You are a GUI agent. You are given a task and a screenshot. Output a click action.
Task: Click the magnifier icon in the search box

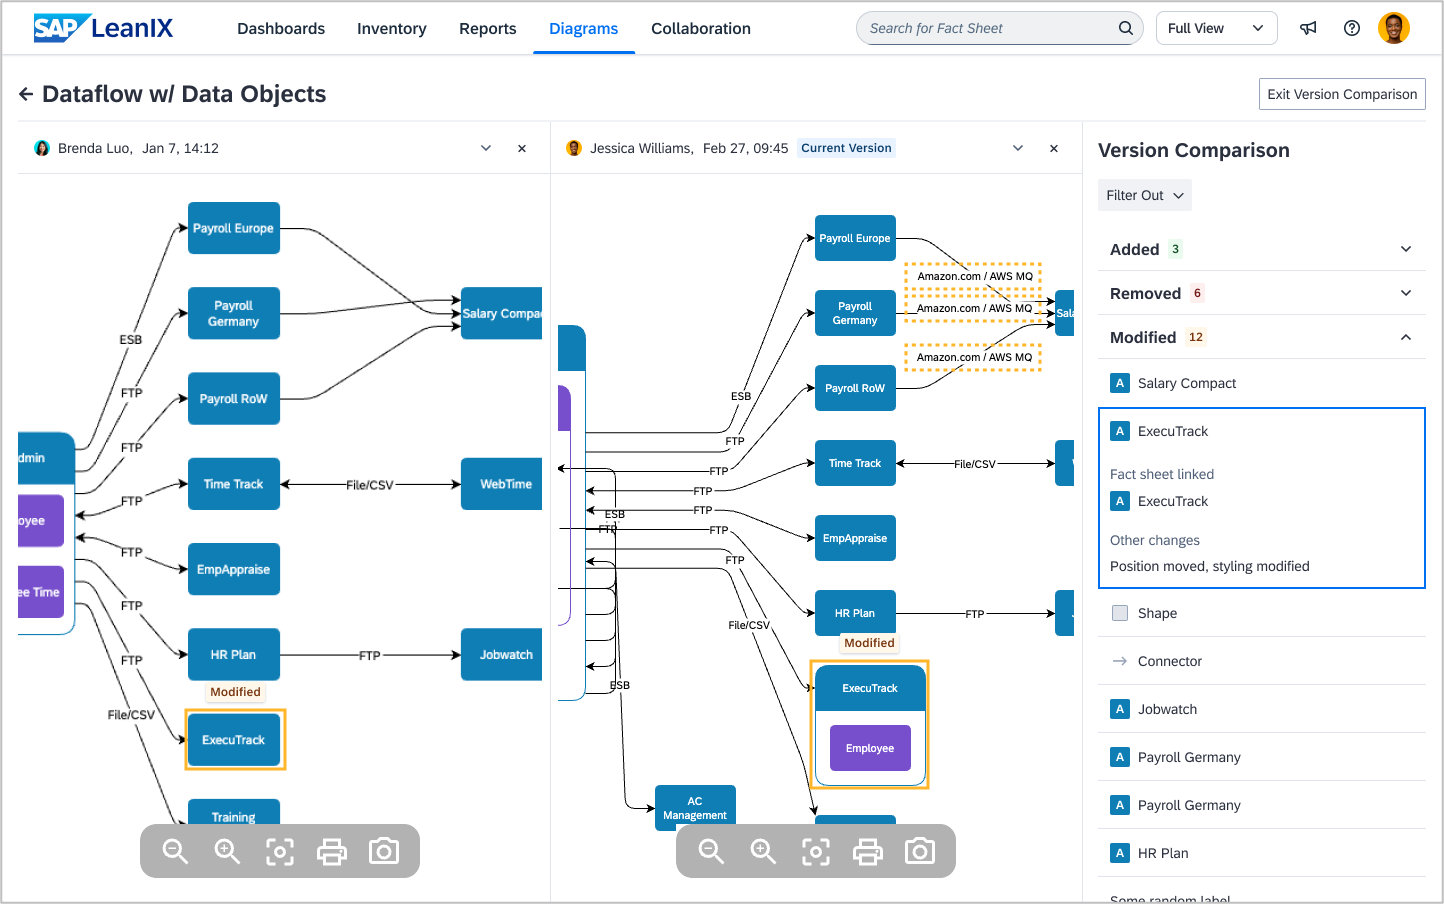pos(1125,28)
